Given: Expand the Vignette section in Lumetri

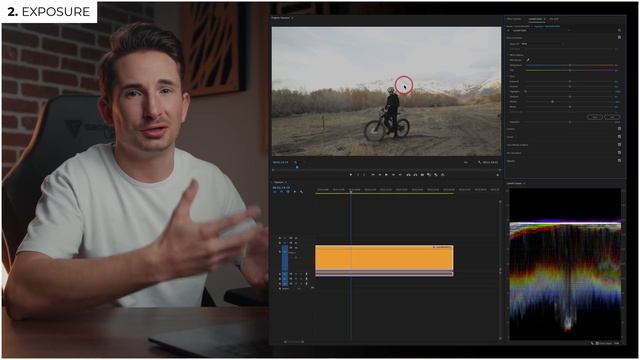Looking at the screenshot, I should (x=511, y=161).
